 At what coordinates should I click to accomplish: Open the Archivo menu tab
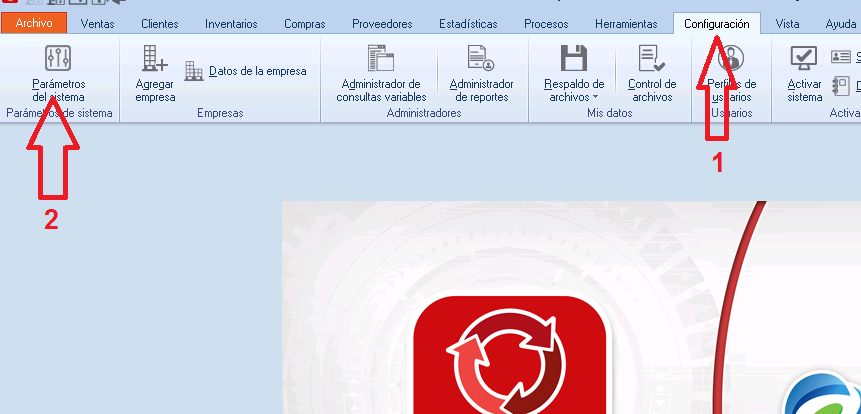(x=34, y=24)
